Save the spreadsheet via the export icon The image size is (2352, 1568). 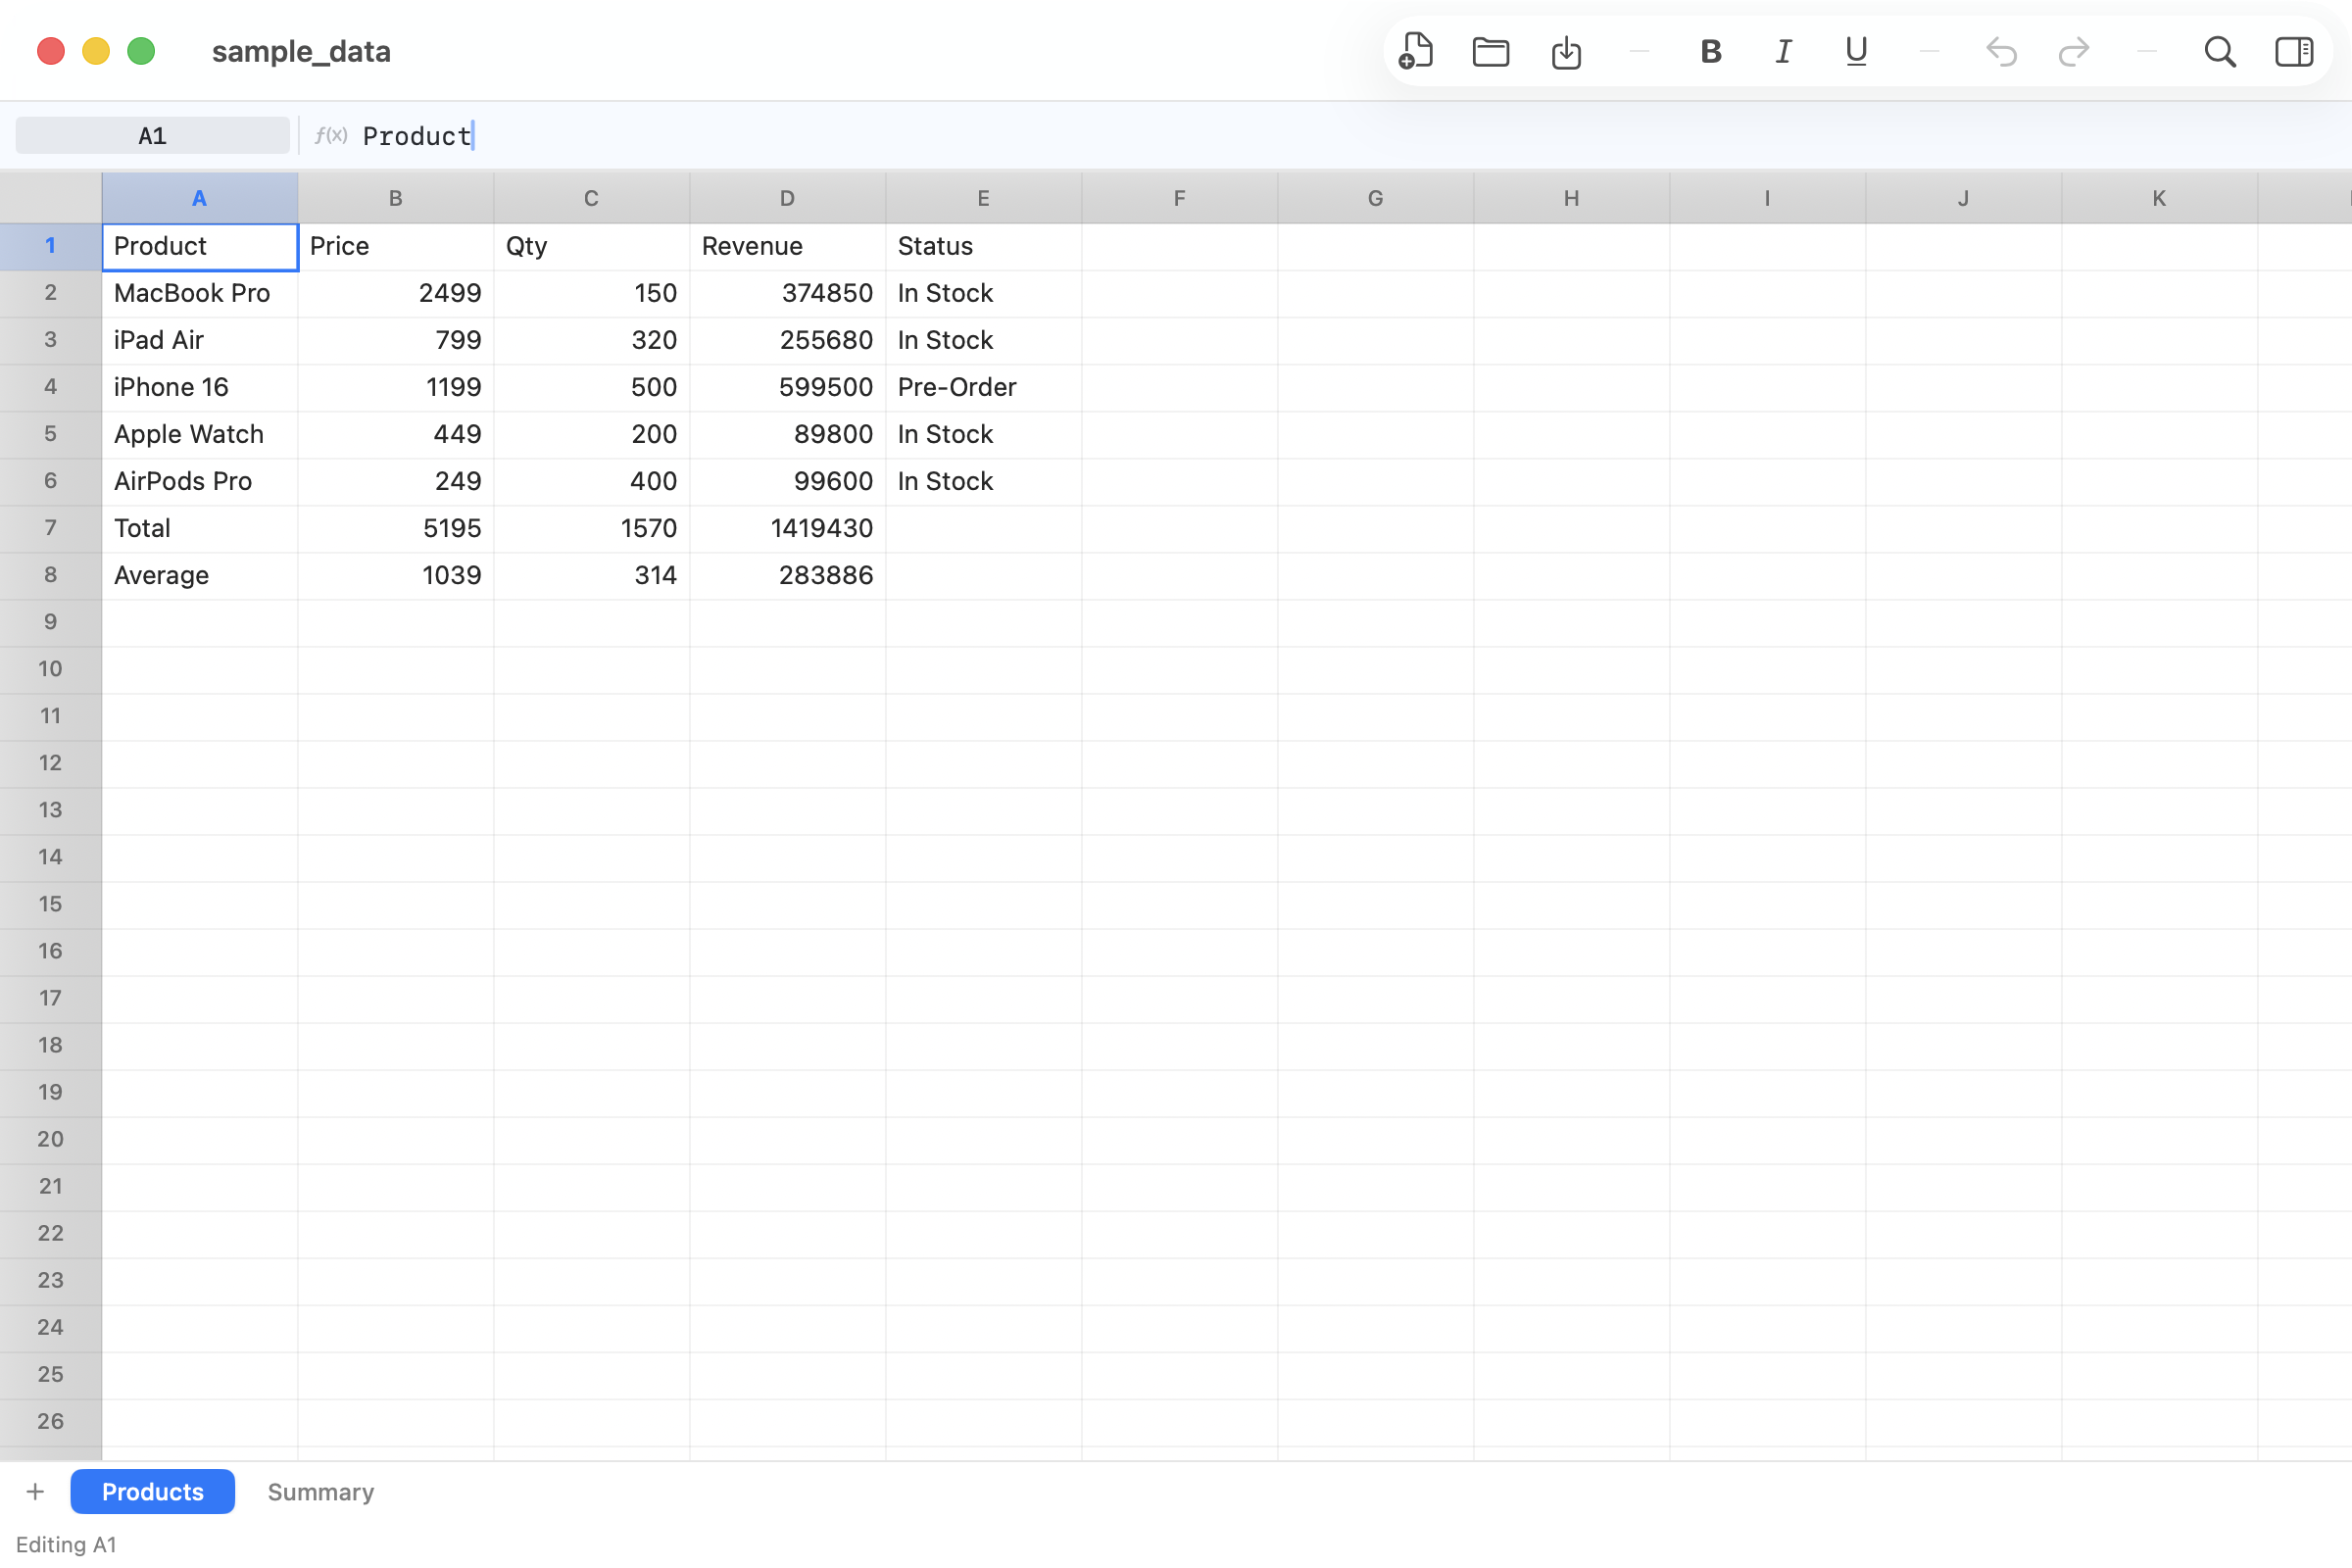(x=1565, y=51)
